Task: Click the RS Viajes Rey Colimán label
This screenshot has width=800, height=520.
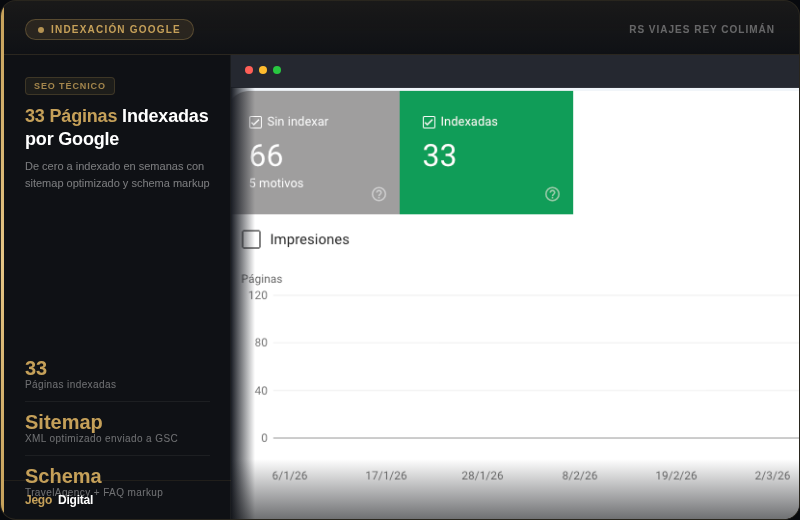Action: pyautogui.click(x=701, y=29)
